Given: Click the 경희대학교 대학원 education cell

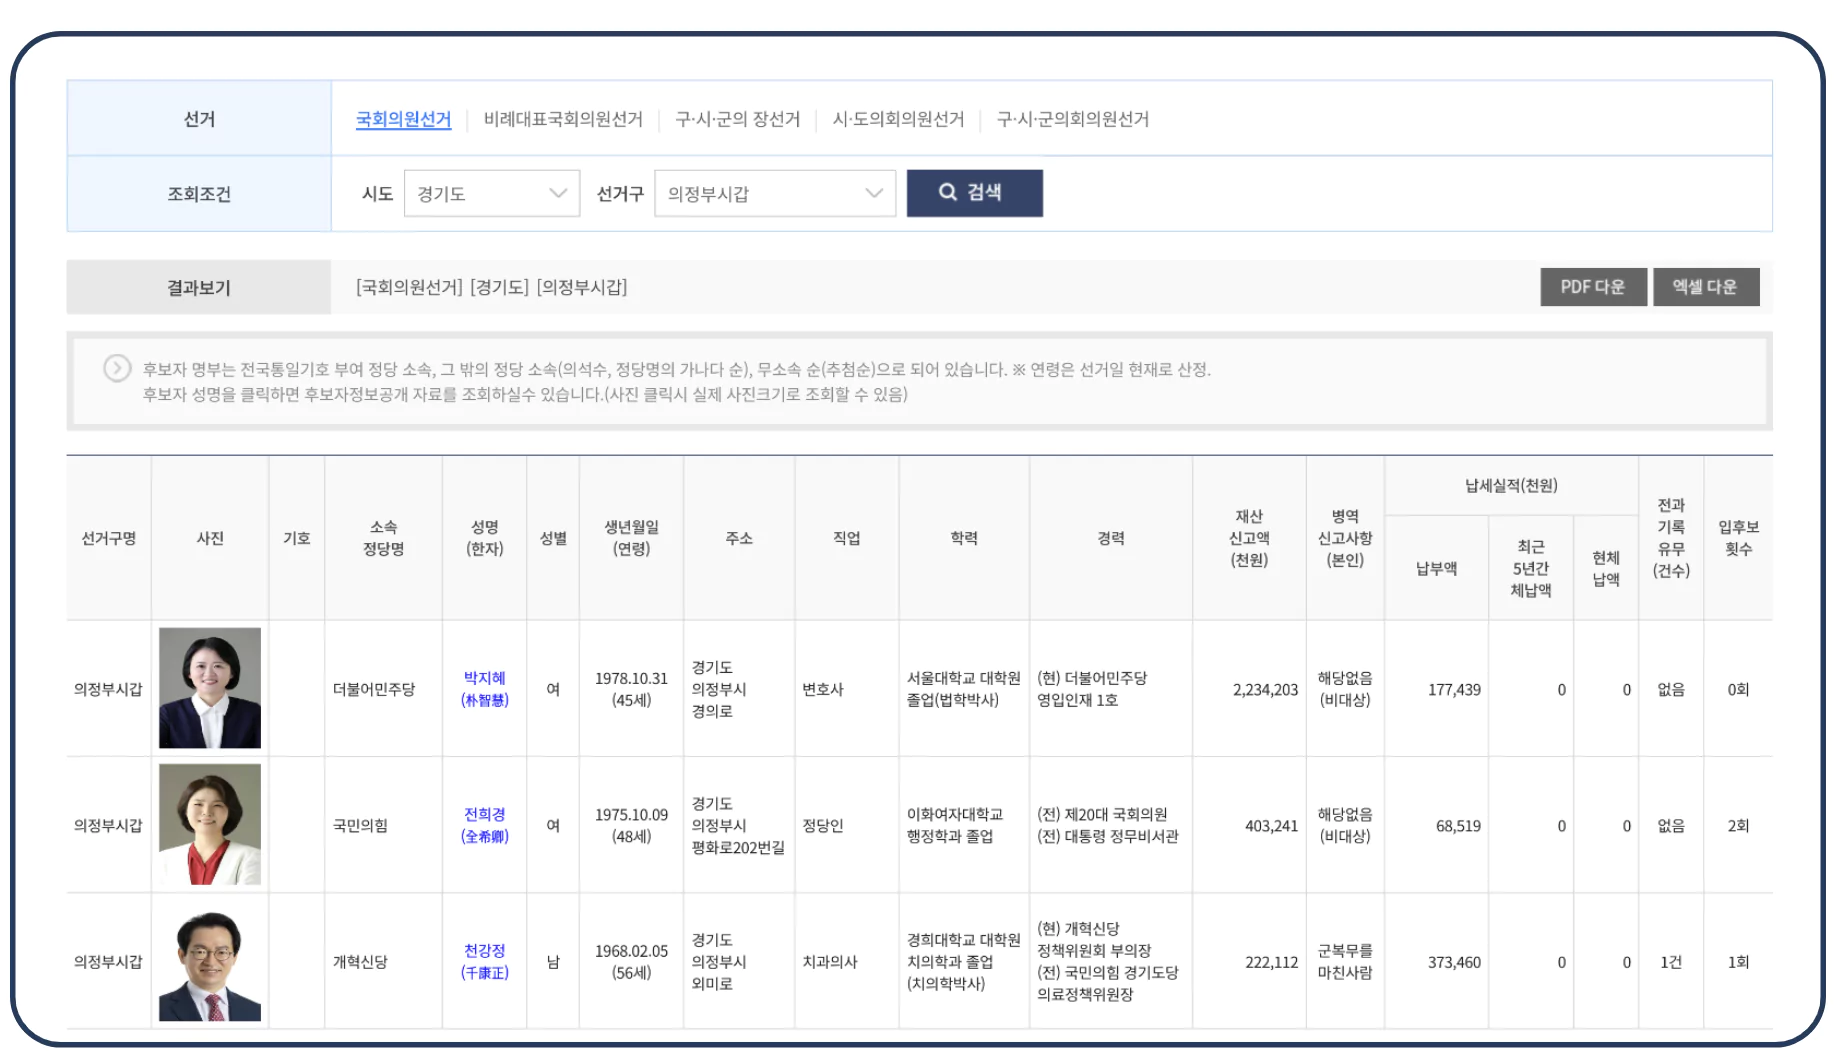Looking at the screenshot, I should click(x=963, y=961).
